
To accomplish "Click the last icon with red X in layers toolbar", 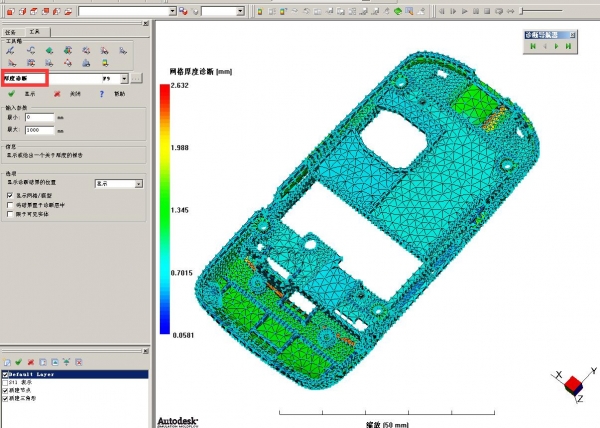I will [x=78, y=362].
